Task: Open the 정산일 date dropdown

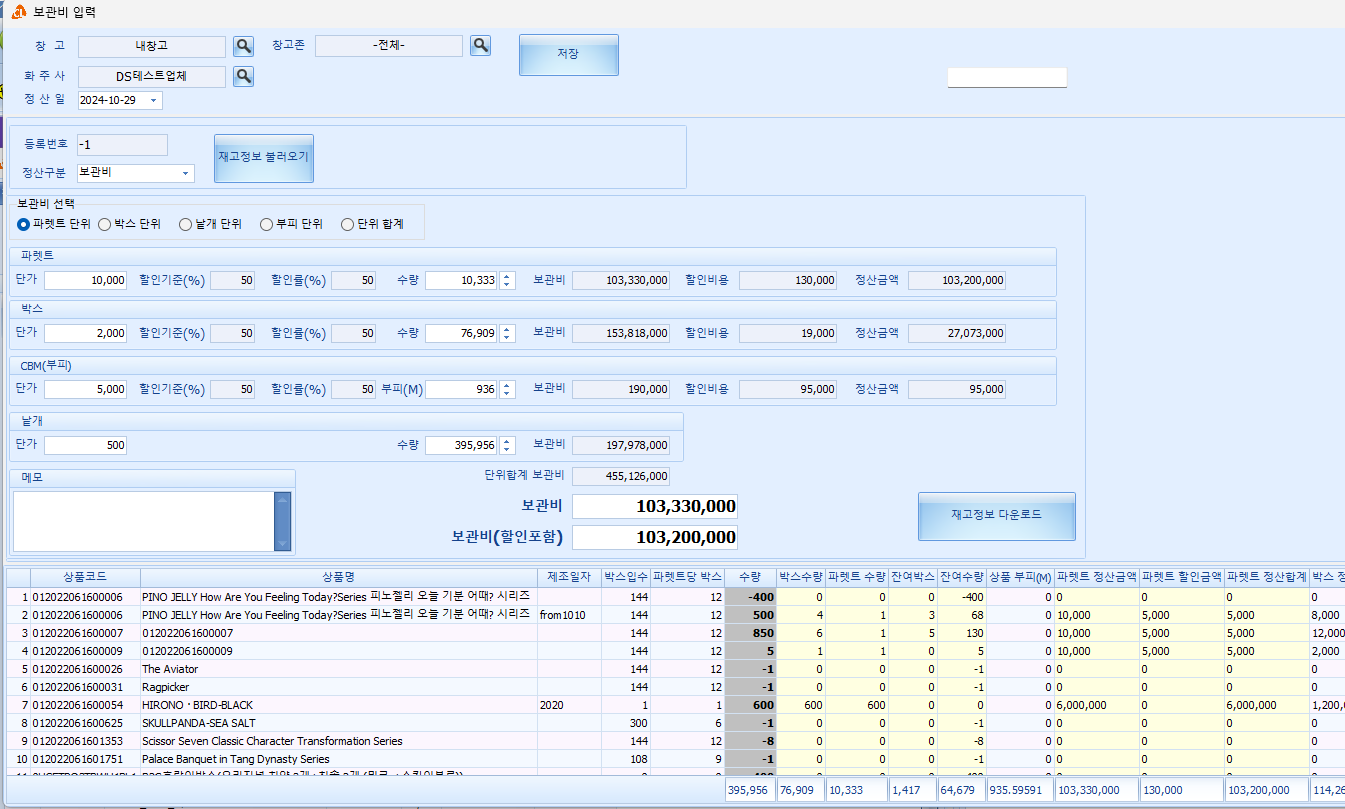Action: pos(153,100)
